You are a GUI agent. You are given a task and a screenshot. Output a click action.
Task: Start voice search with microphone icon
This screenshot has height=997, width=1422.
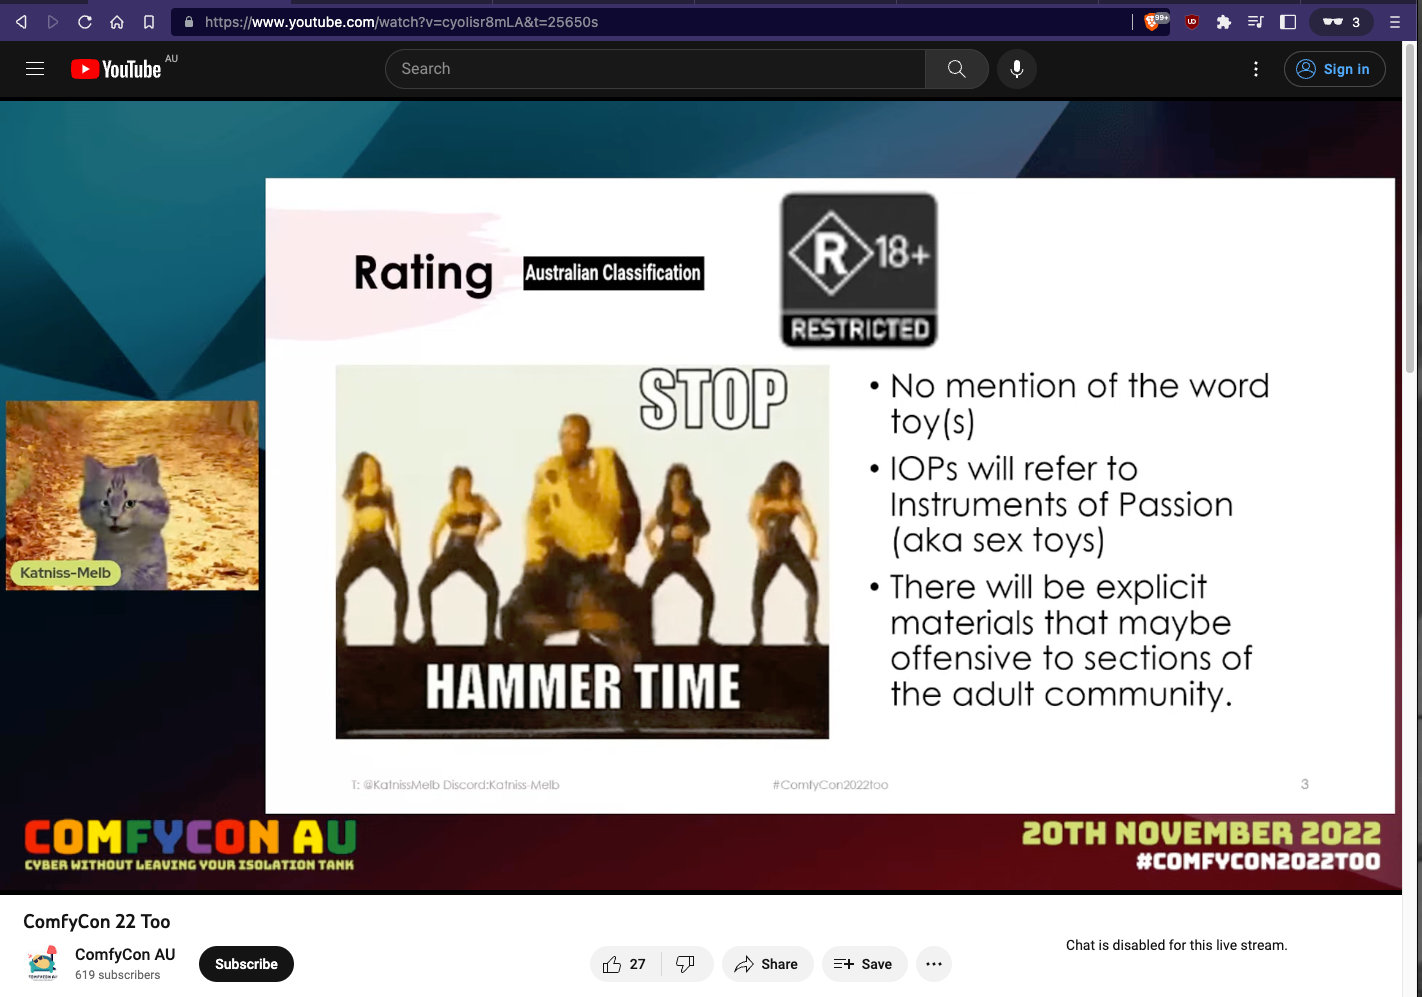(1017, 69)
